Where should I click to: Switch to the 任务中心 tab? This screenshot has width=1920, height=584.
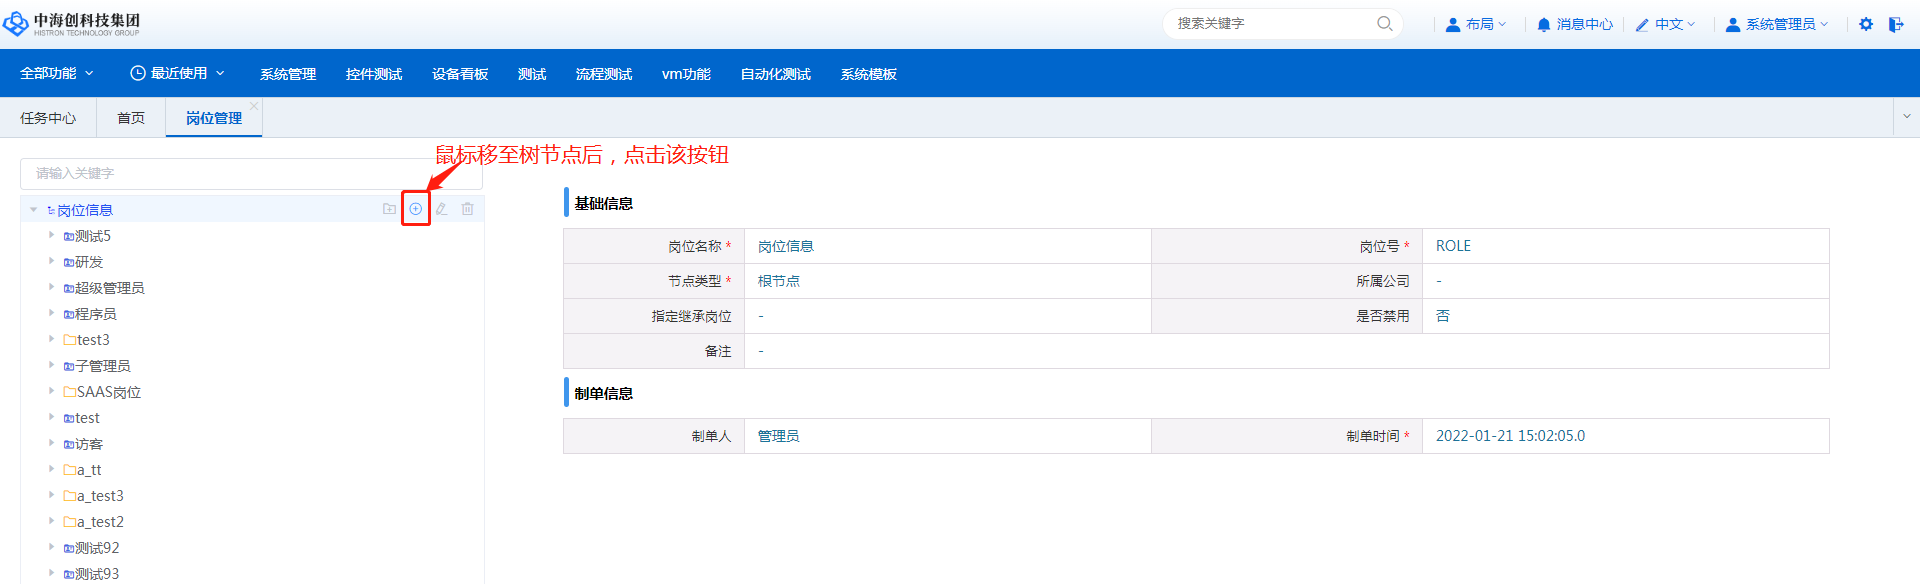click(48, 118)
